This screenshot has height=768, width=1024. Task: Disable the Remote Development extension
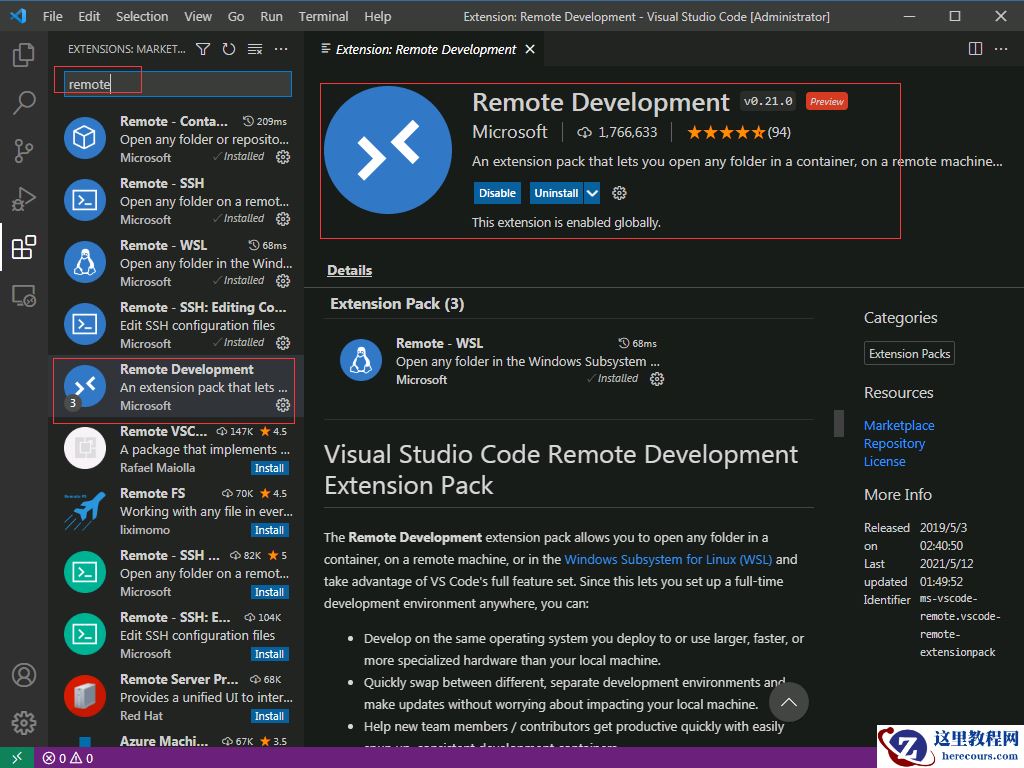(x=497, y=193)
